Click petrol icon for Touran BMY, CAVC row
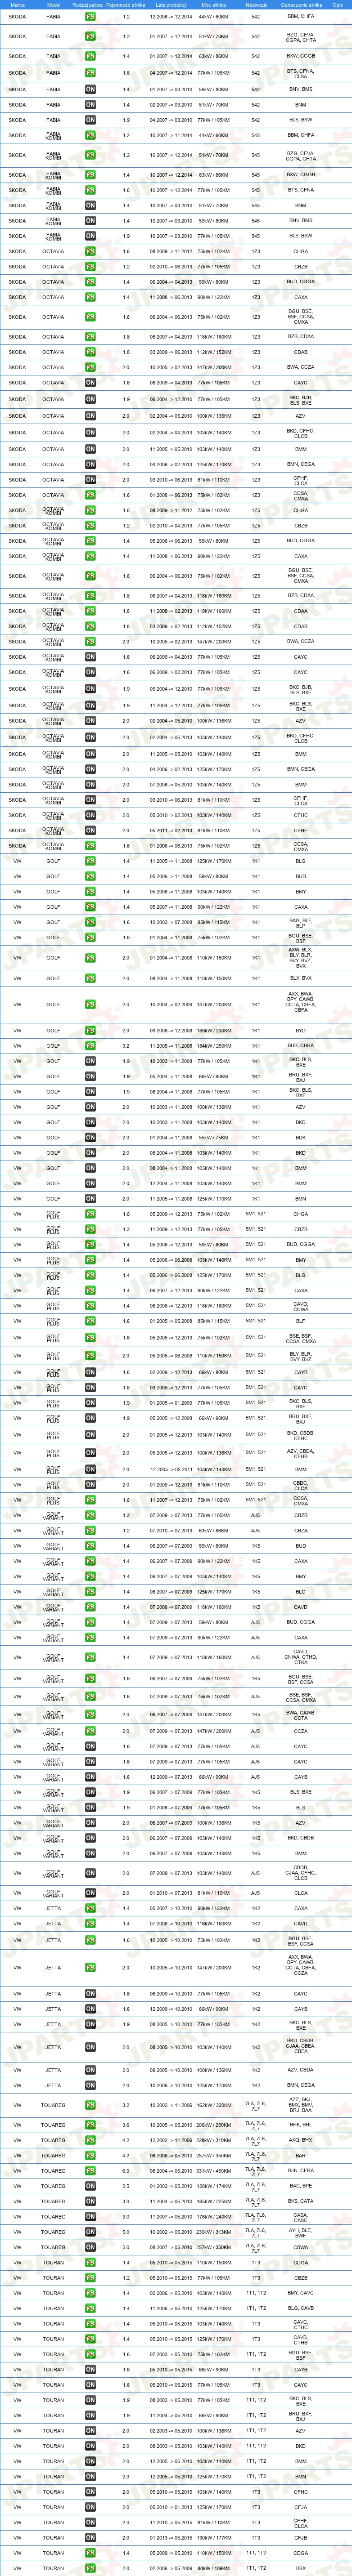This screenshot has height=2576, width=352. click(x=90, y=2293)
